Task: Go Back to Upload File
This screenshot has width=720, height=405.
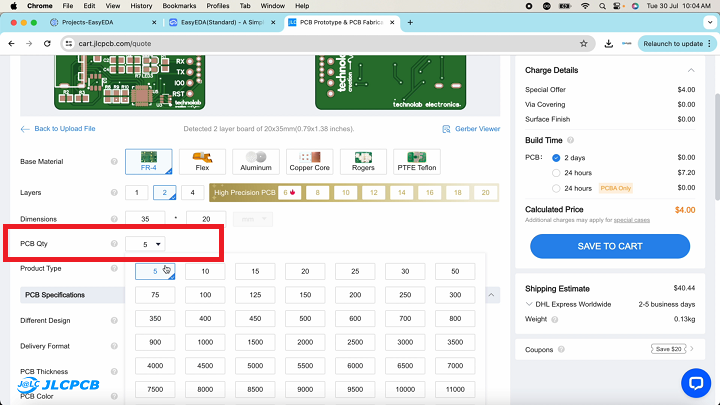Action: 58,129
